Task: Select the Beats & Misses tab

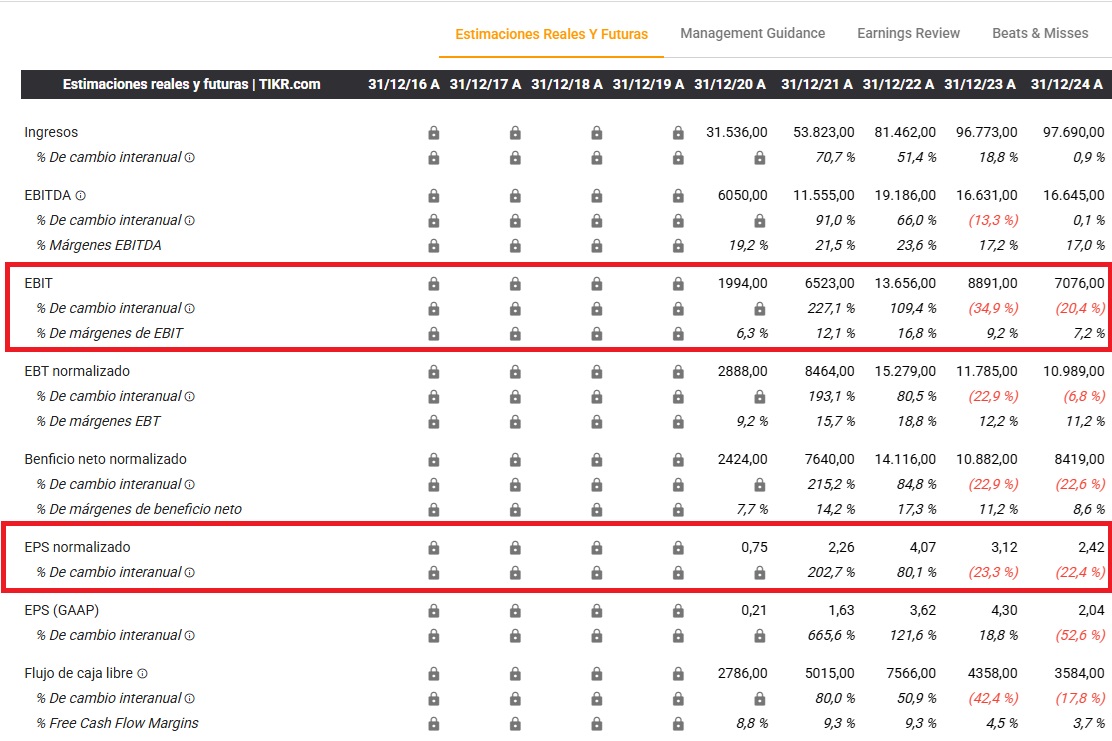Action: coord(1040,33)
